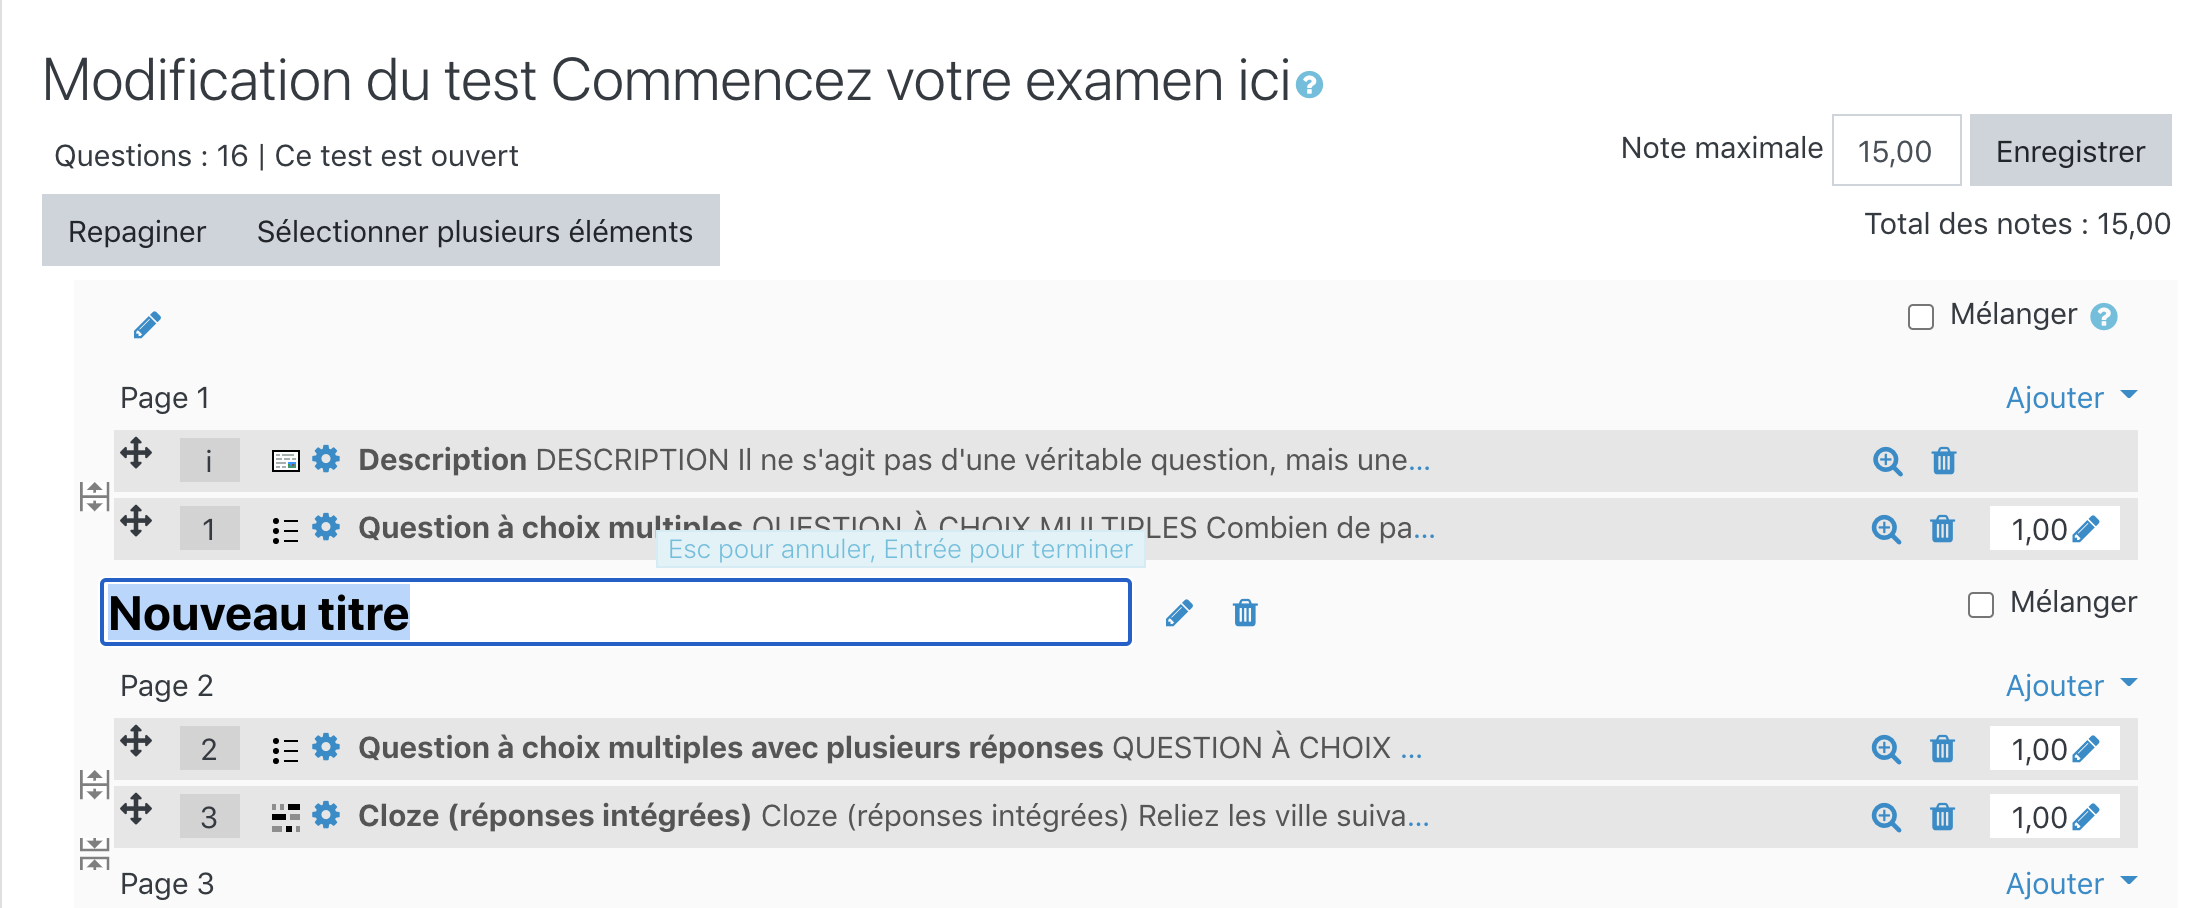Click the help icon beside the page title
This screenshot has width=2204, height=908.
tap(1309, 85)
